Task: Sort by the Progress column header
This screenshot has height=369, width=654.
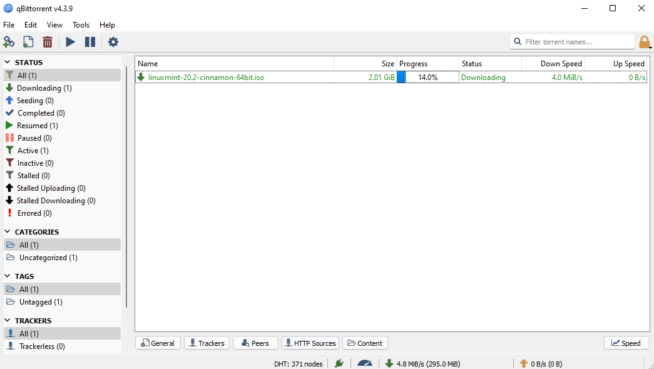Action: pyautogui.click(x=428, y=64)
